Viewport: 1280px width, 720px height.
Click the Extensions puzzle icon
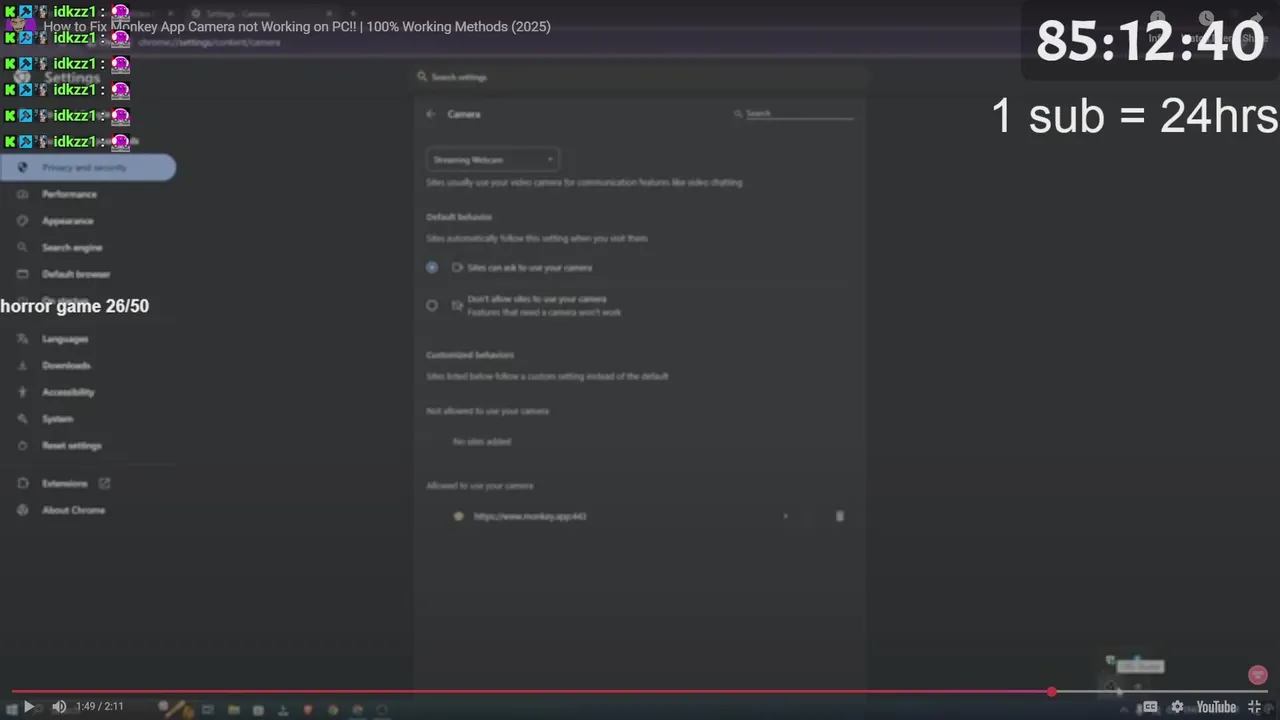pyautogui.click(x=23, y=484)
